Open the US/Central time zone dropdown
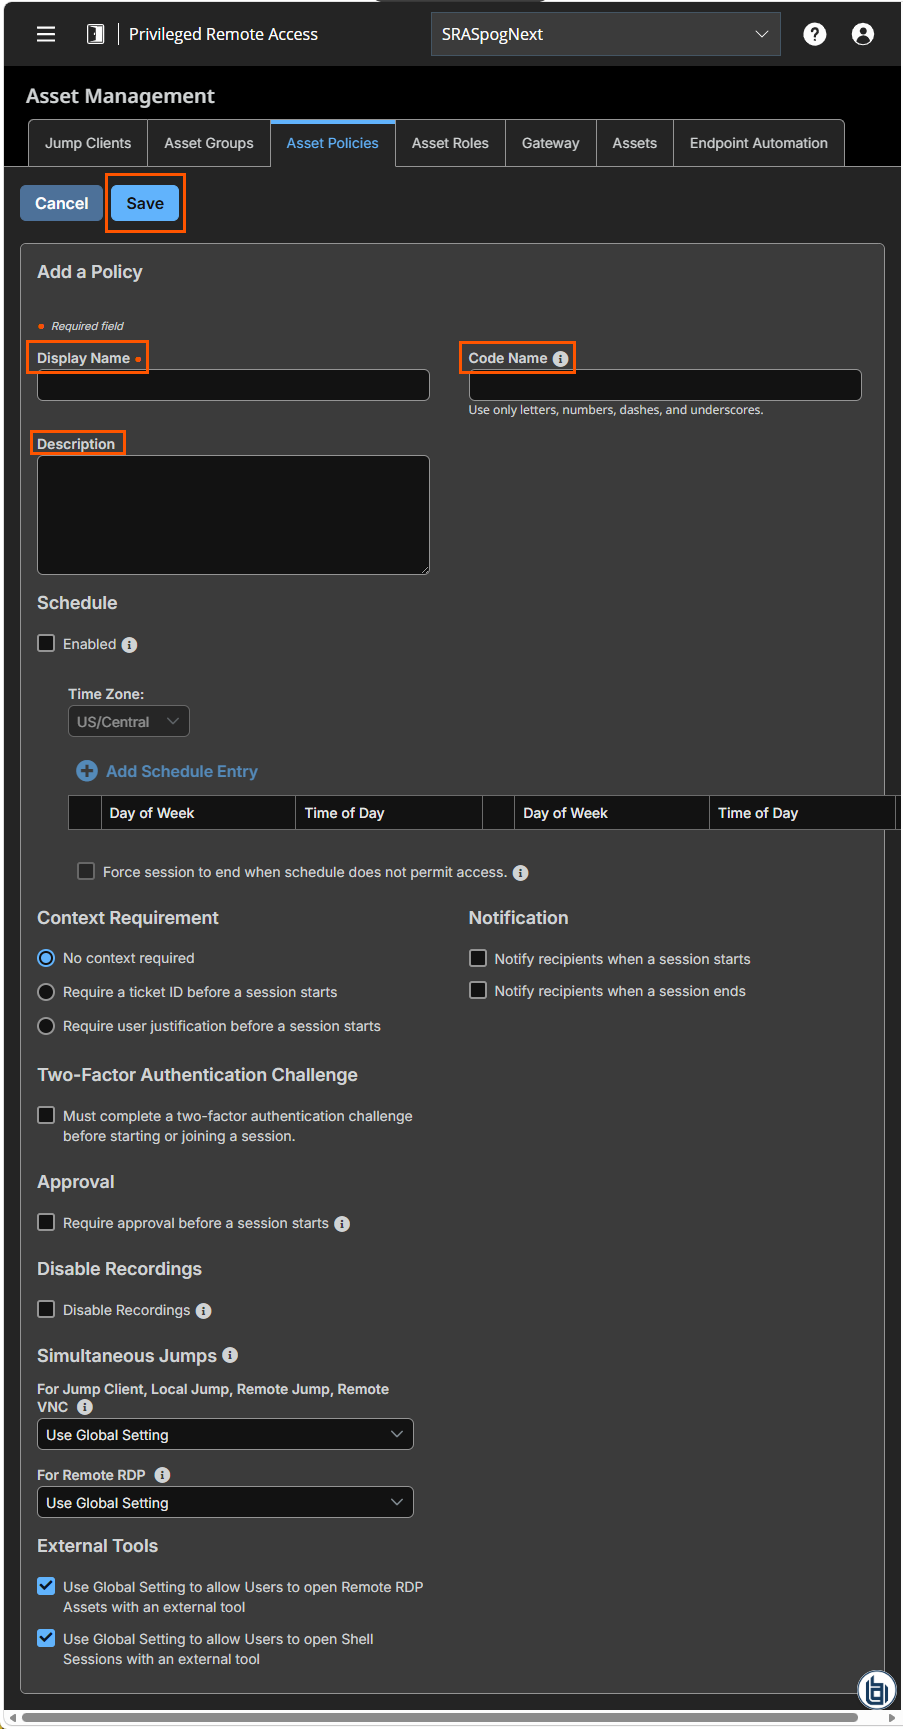Image resolution: width=903 pixels, height=1729 pixels. click(x=128, y=722)
